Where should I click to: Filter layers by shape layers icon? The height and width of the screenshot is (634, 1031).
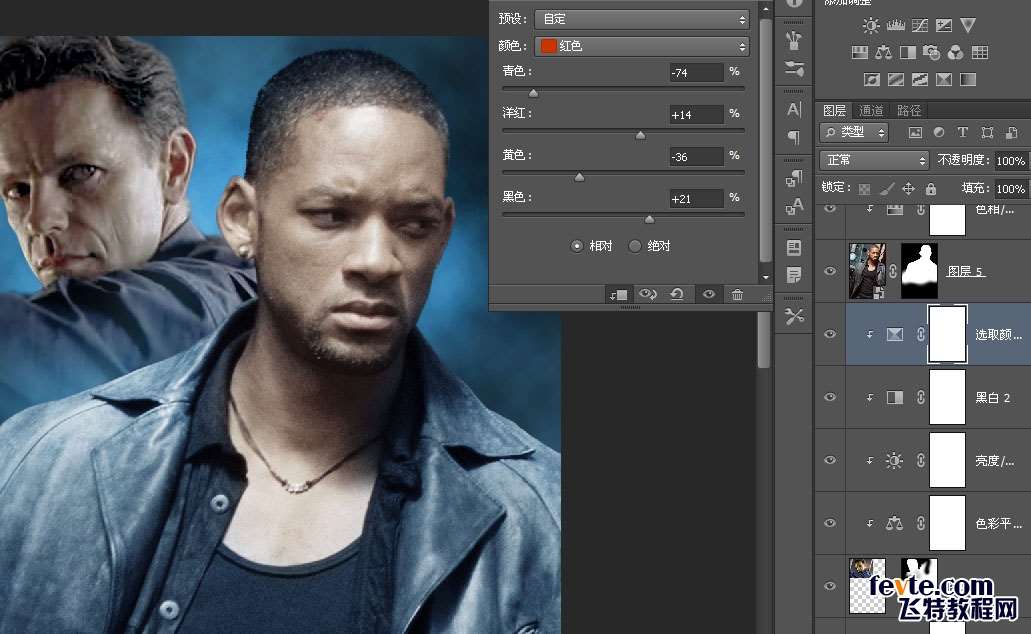pyautogui.click(x=987, y=133)
